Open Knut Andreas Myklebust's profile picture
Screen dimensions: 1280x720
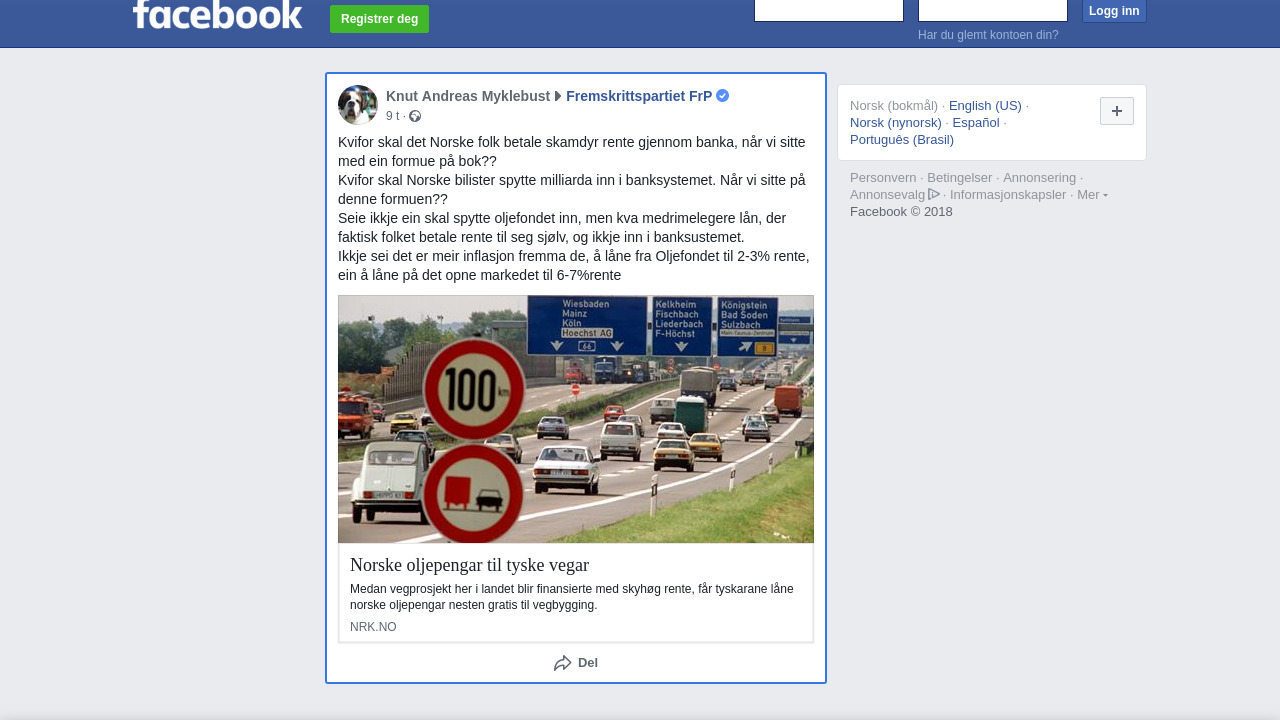point(358,105)
